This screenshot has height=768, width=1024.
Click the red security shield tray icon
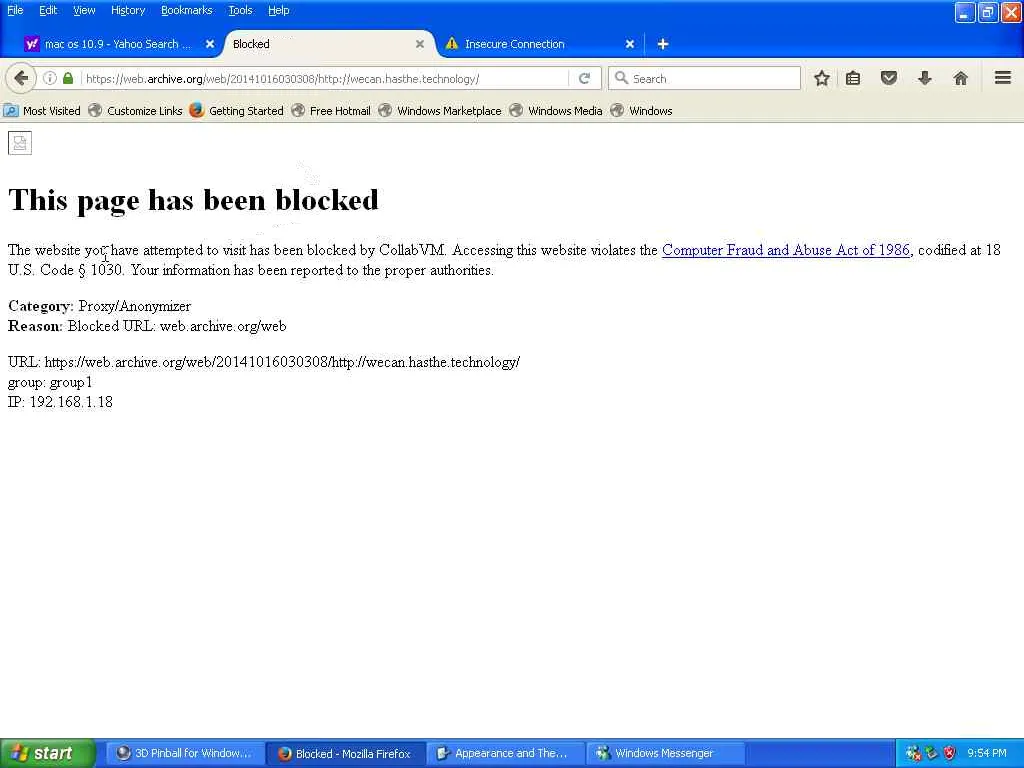click(949, 754)
